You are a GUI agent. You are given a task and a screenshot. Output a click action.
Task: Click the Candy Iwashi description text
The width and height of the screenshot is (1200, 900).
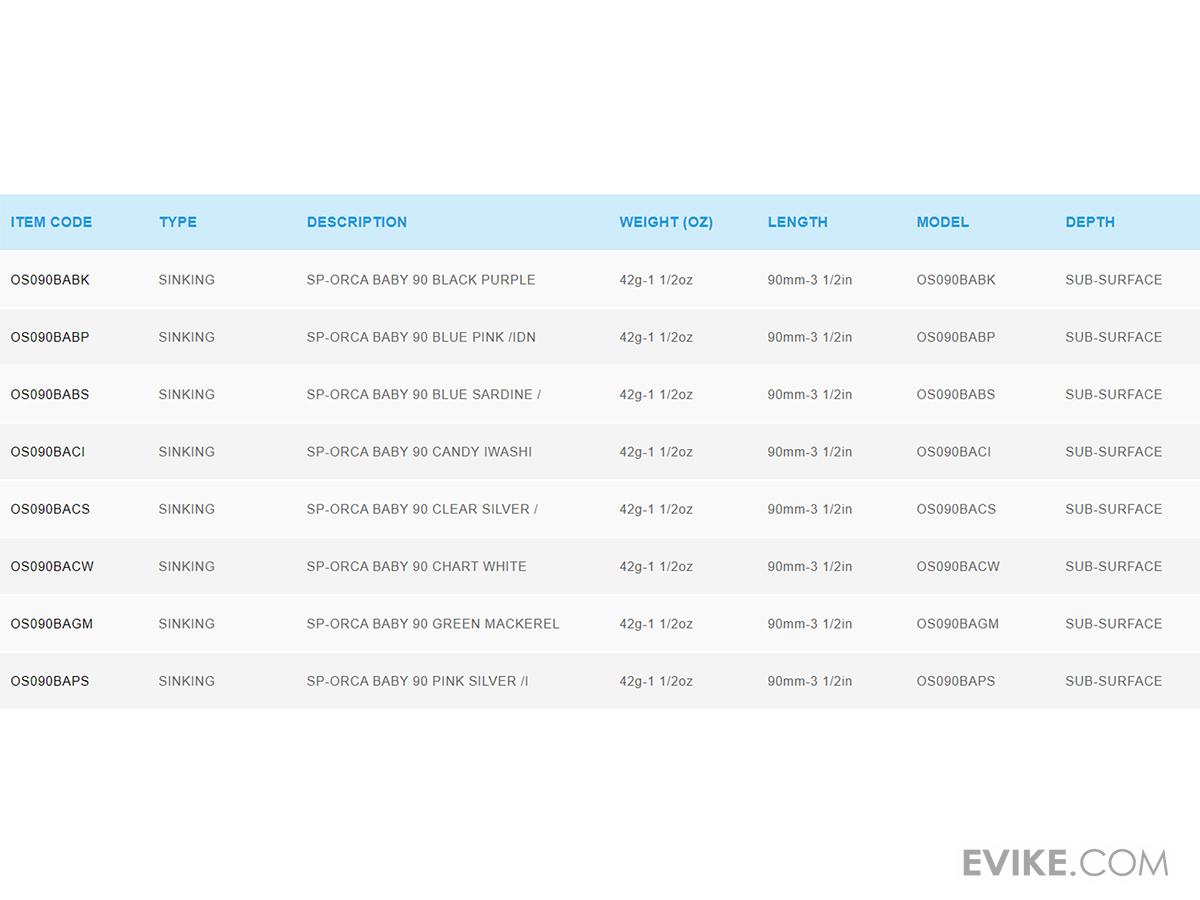coord(419,452)
